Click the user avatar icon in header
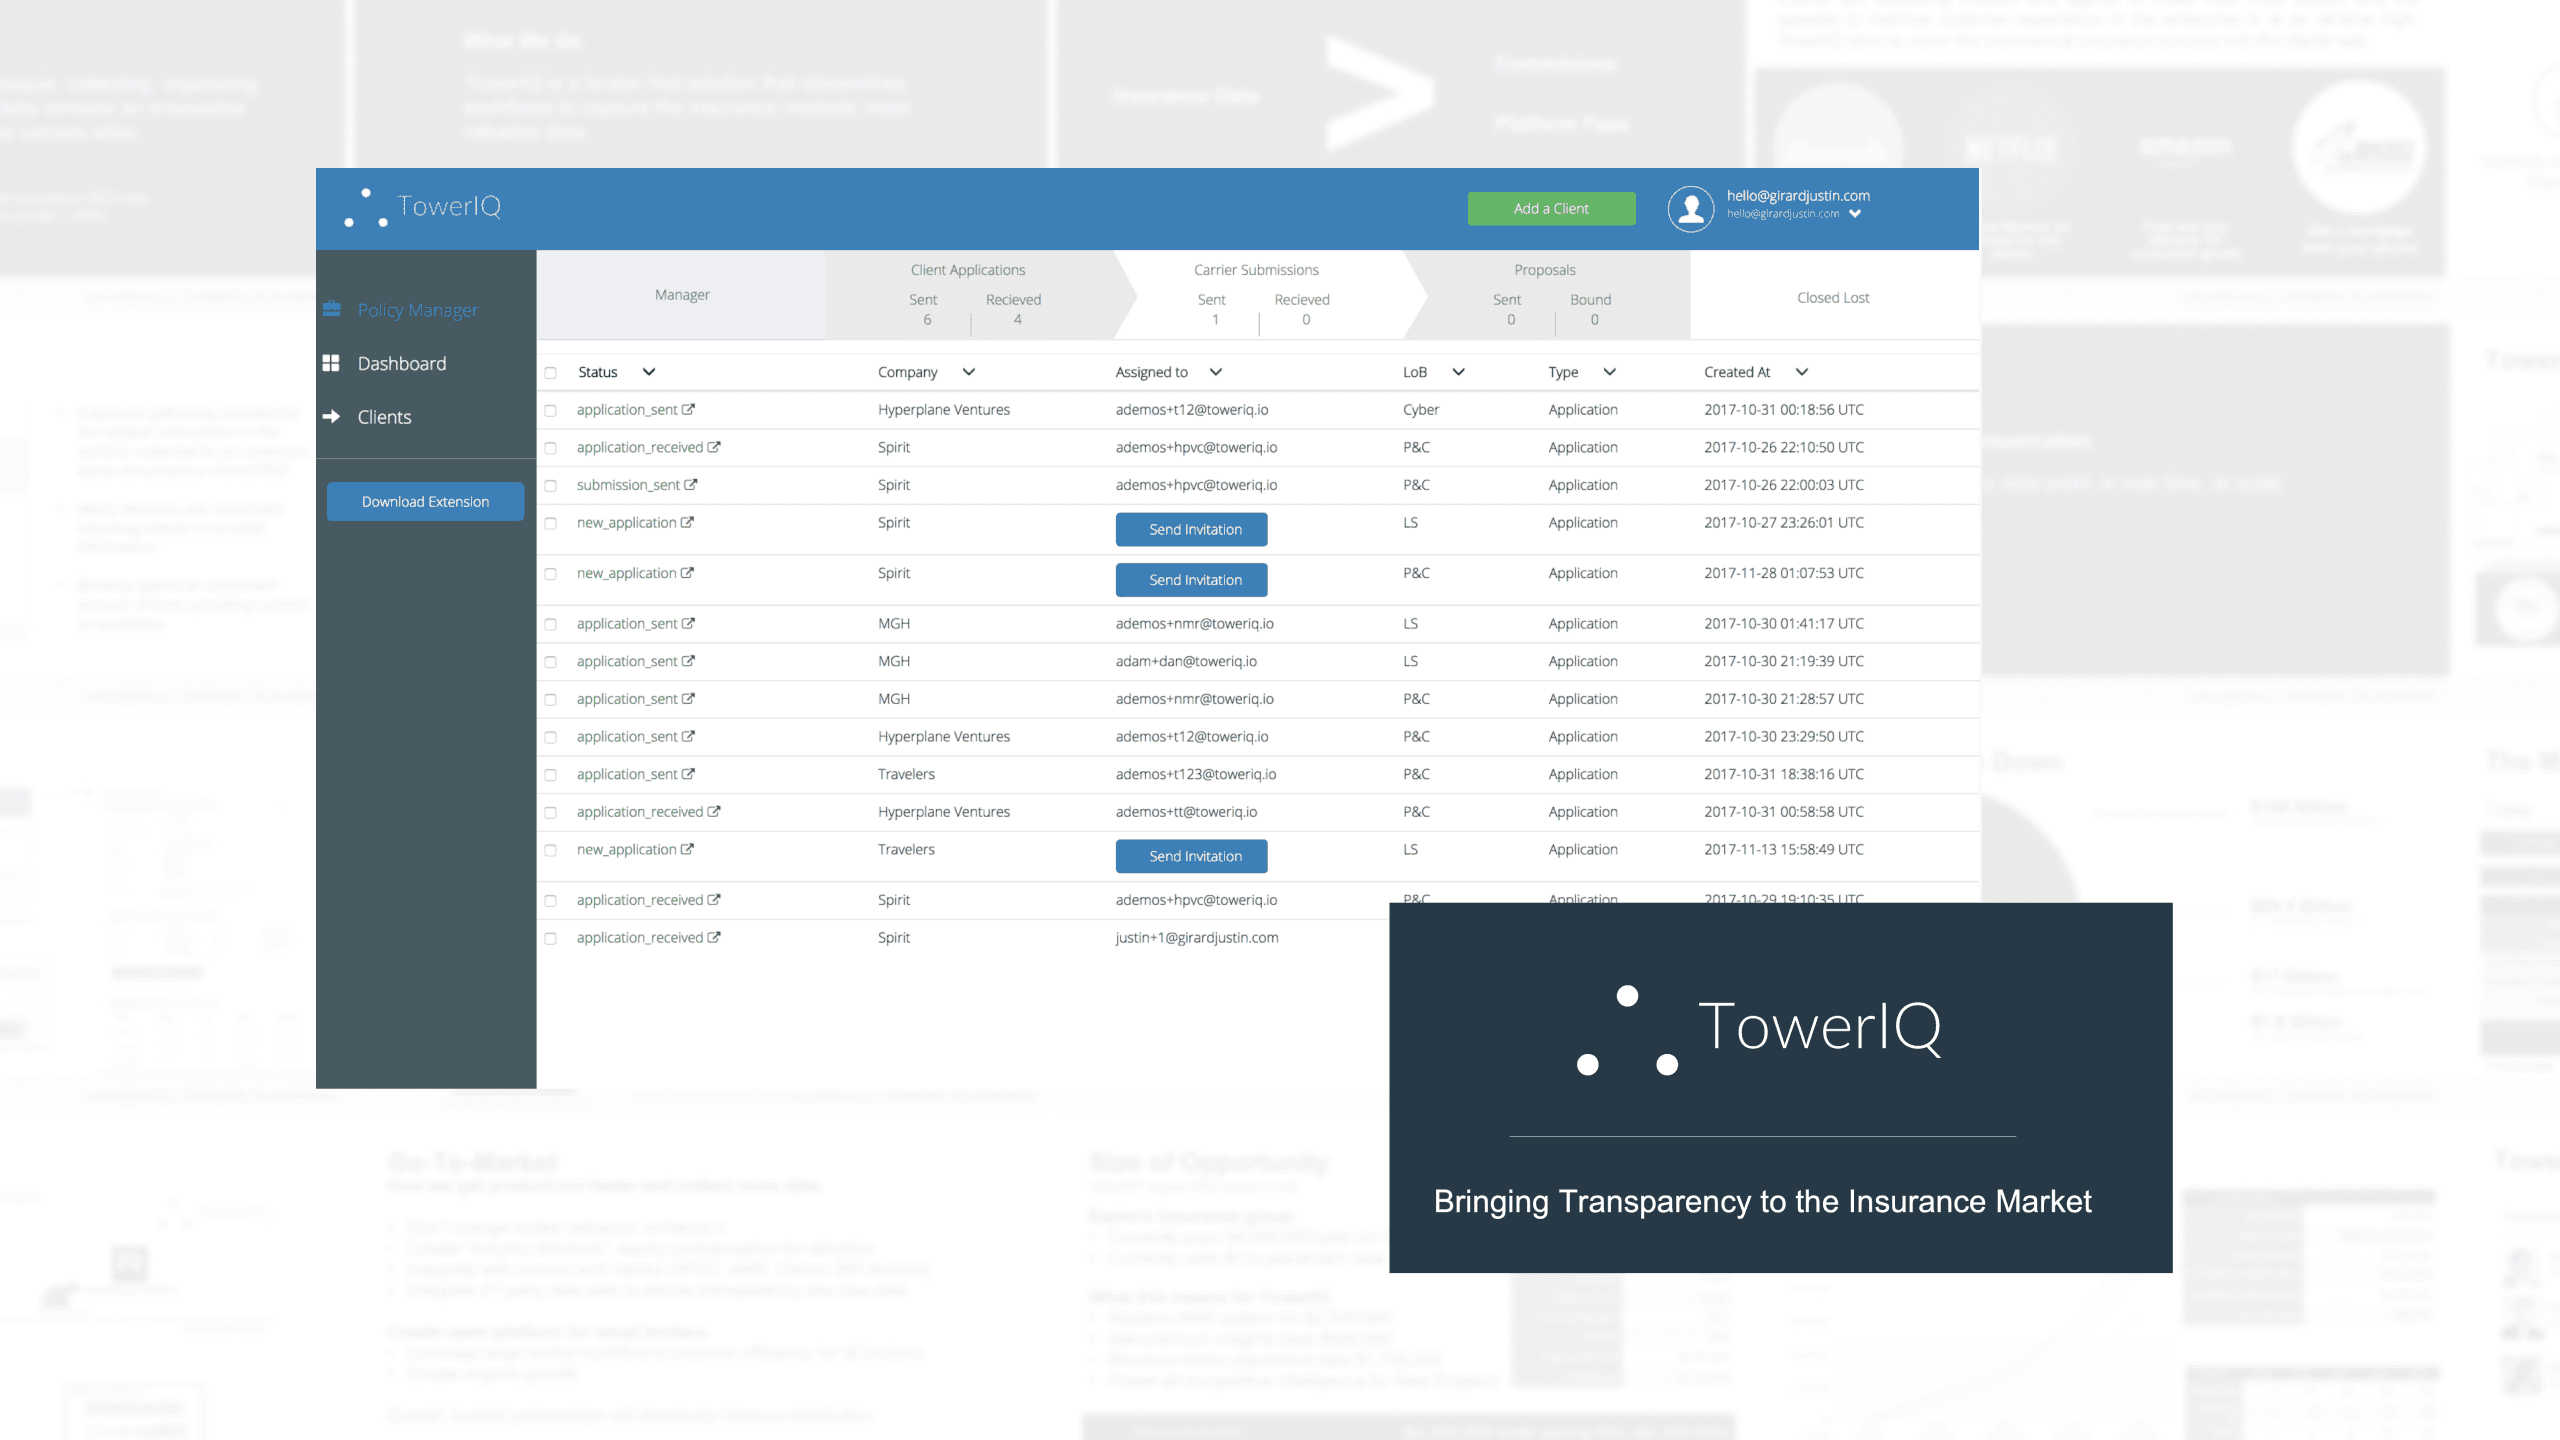This screenshot has width=2560, height=1440. tap(1690, 209)
